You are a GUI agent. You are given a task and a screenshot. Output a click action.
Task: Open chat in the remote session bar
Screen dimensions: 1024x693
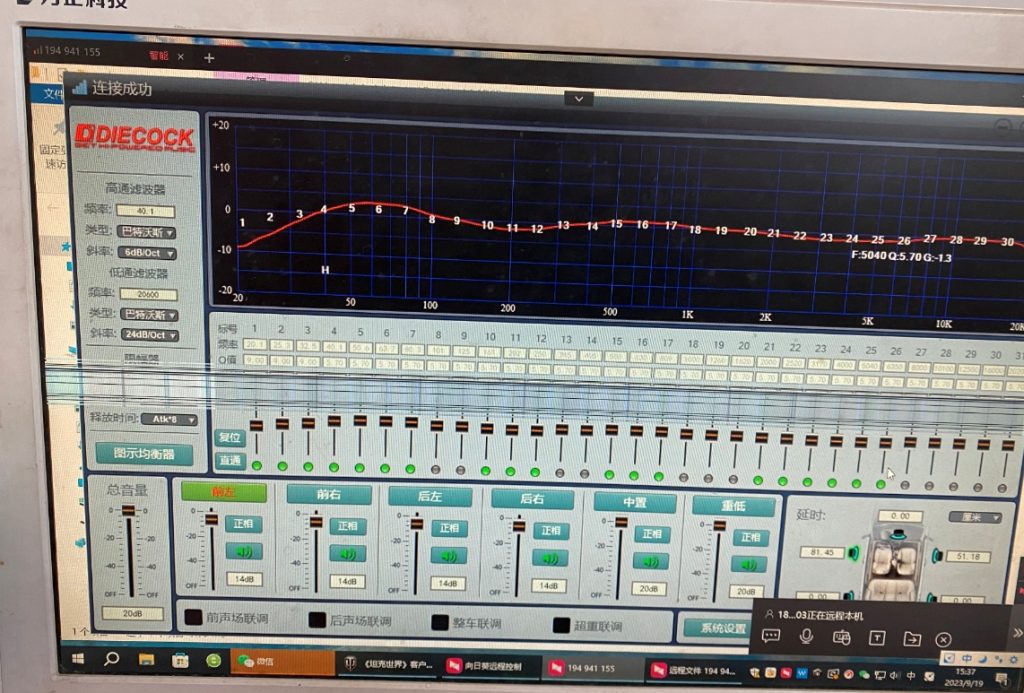771,636
